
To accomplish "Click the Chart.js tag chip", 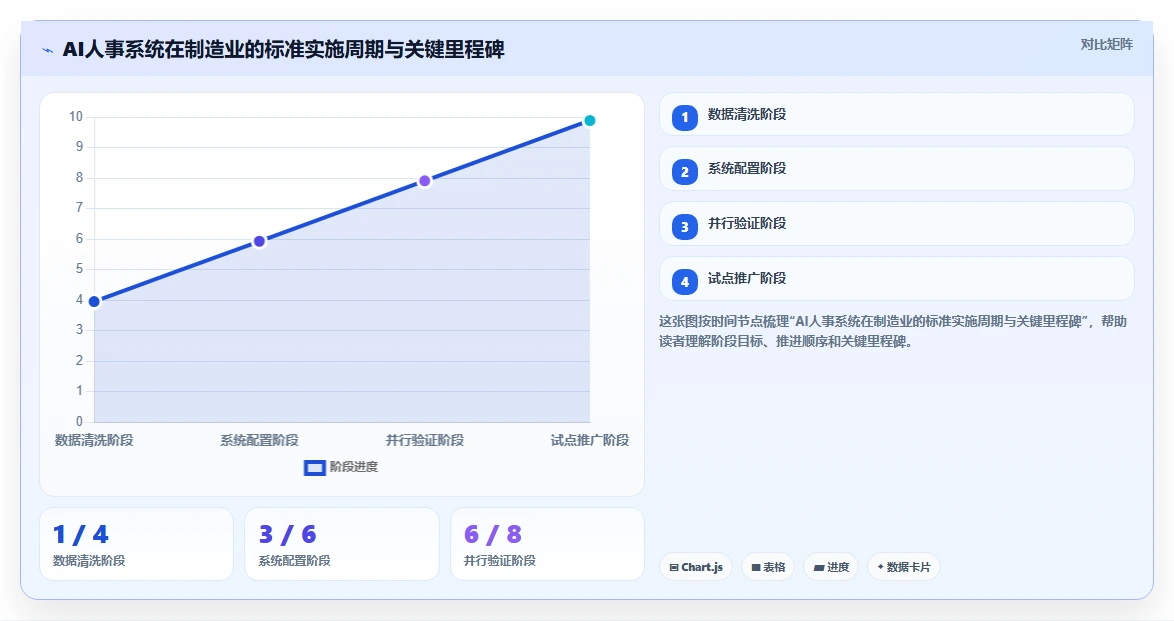I will [x=696, y=567].
